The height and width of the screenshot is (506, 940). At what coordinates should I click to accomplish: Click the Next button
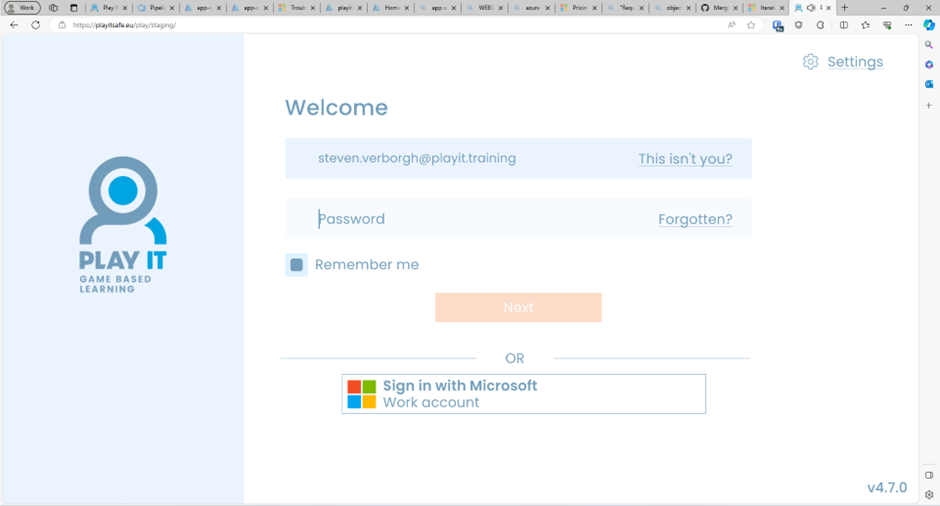coord(518,307)
